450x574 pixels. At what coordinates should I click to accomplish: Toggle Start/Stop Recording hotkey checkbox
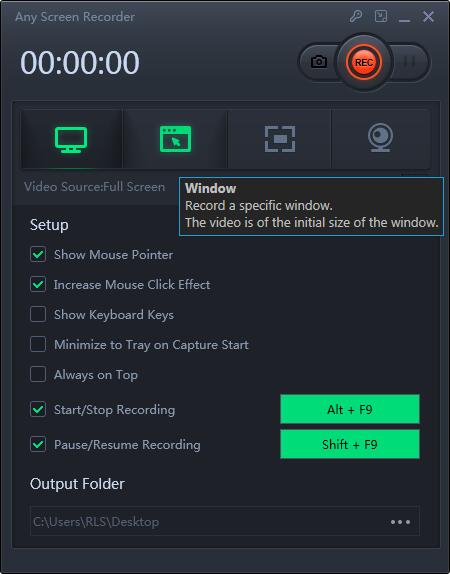click(38, 409)
